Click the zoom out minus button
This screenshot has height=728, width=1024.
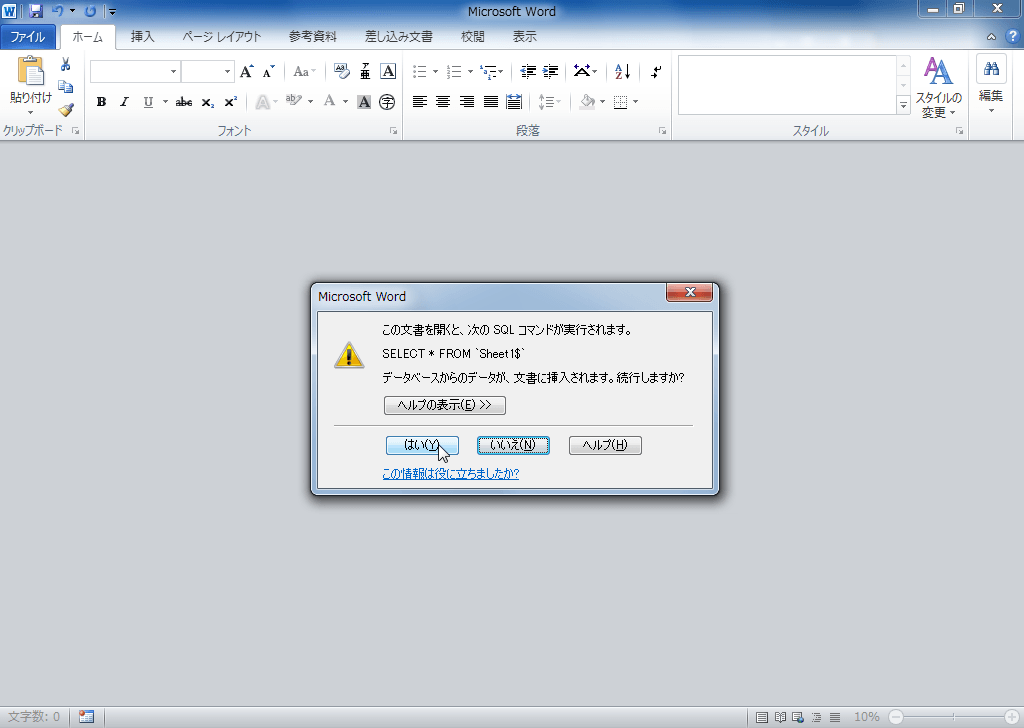(x=896, y=717)
